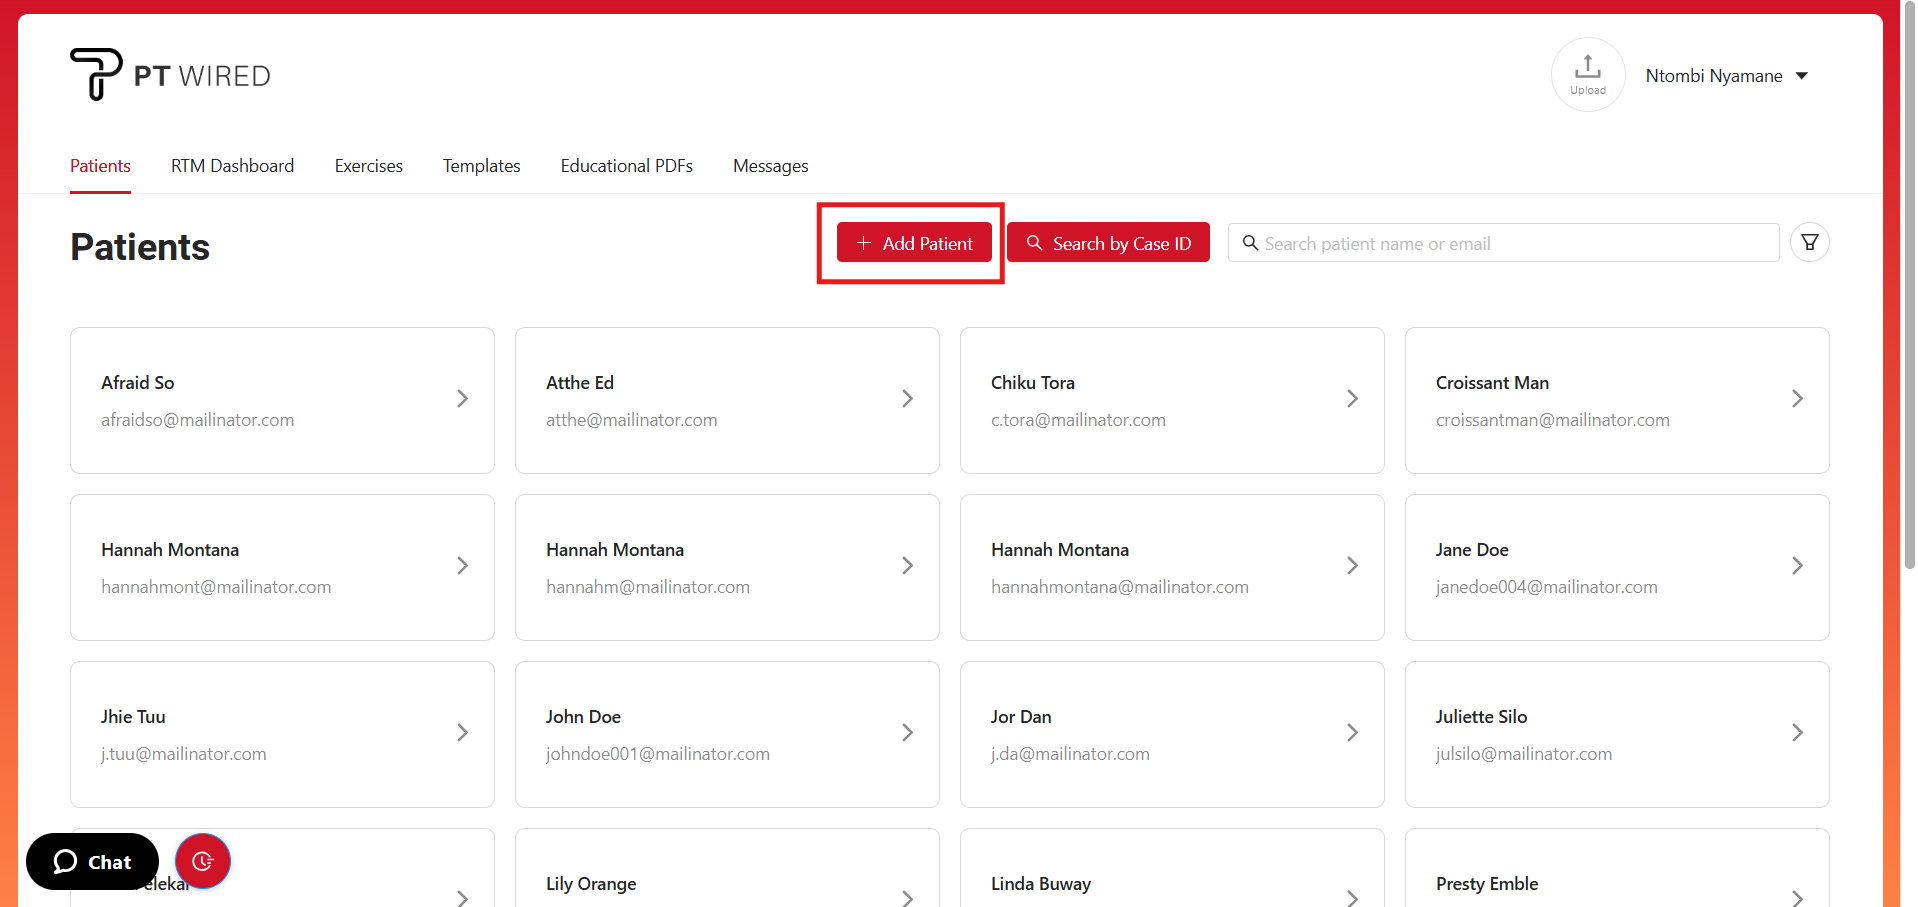This screenshot has width=1918, height=907.
Task: Open Jor Dan's card arrow
Action: click(x=1352, y=733)
